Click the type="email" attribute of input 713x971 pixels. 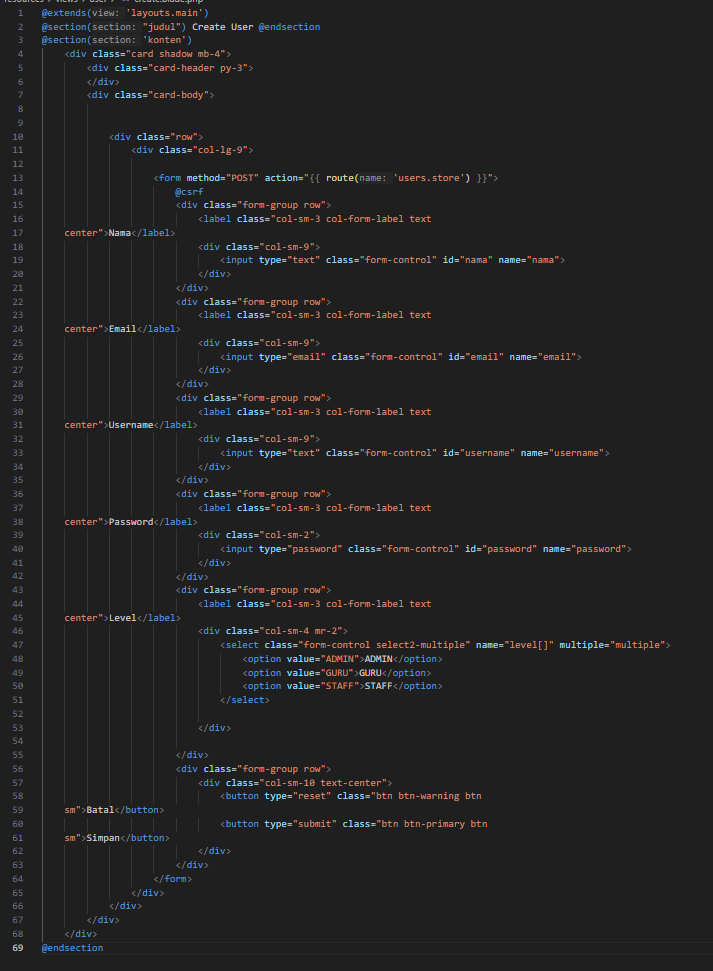pos(292,356)
